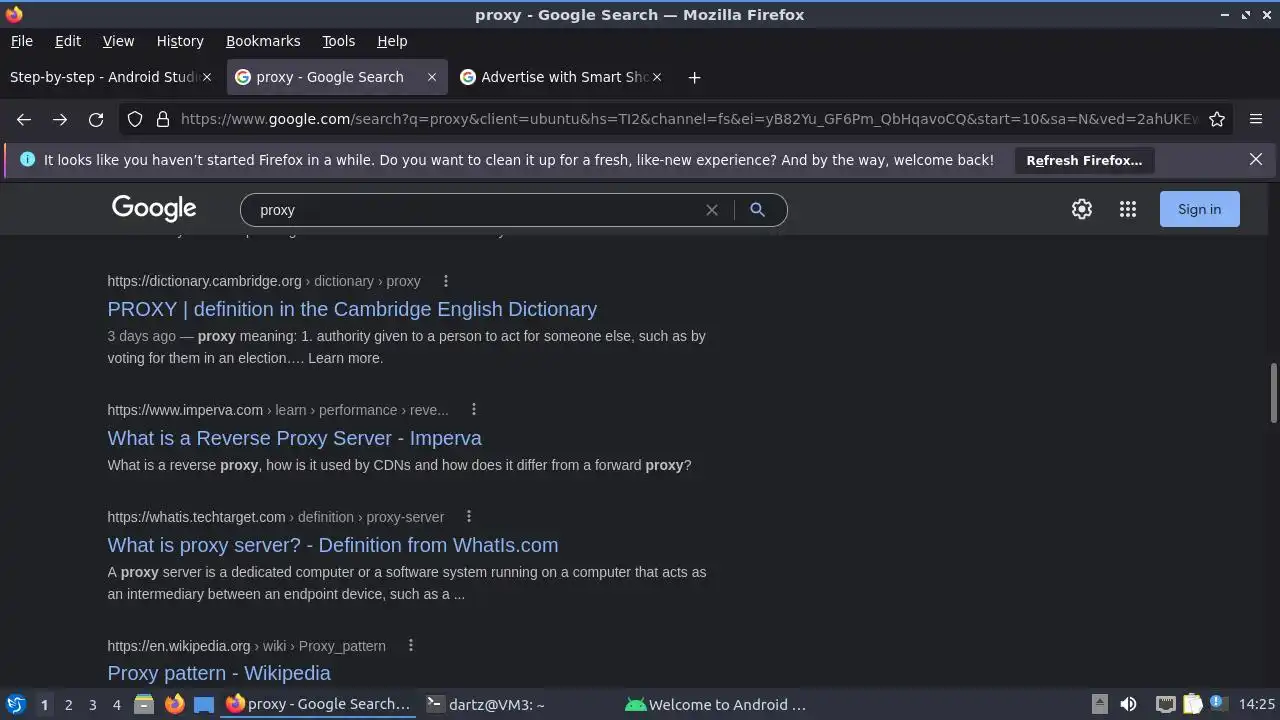Dismiss the Firefox refresh notification bar
This screenshot has width=1280, height=720.
[x=1256, y=159]
